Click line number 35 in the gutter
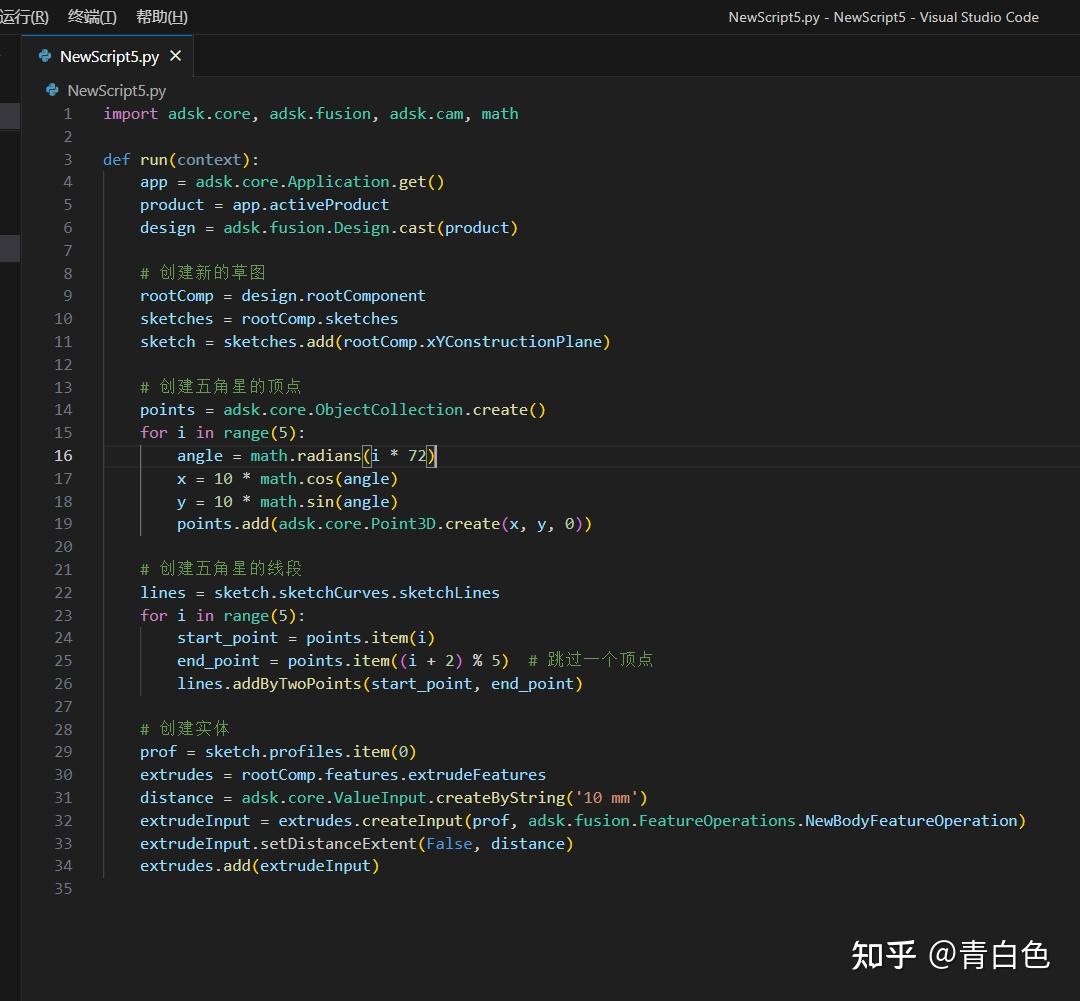The width and height of the screenshot is (1080, 1001). (x=63, y=889)
